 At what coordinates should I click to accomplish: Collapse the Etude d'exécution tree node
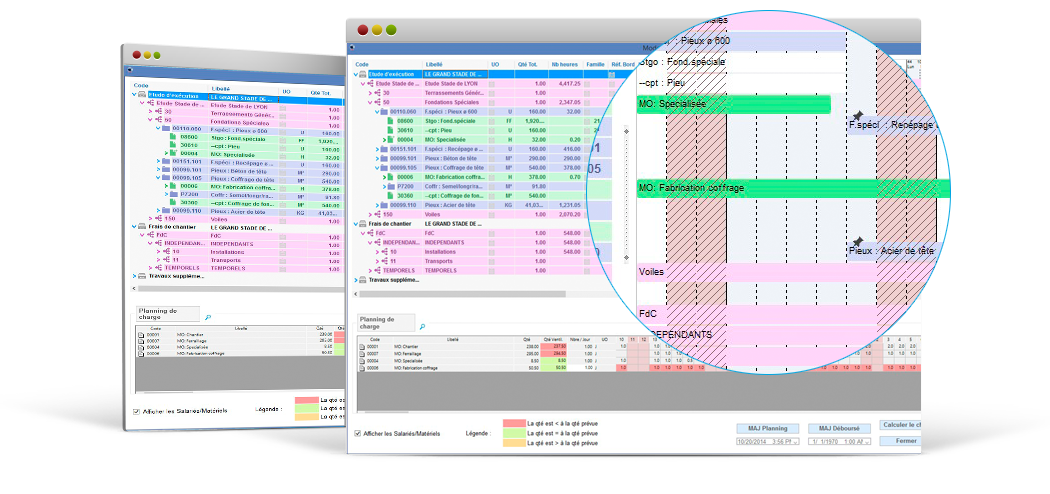click(353, 74)
